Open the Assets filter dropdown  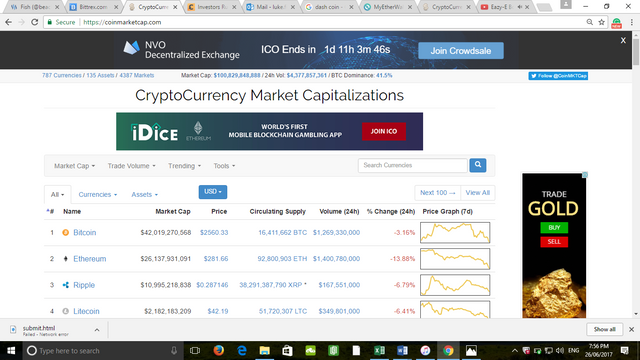[x=144, y=195]
